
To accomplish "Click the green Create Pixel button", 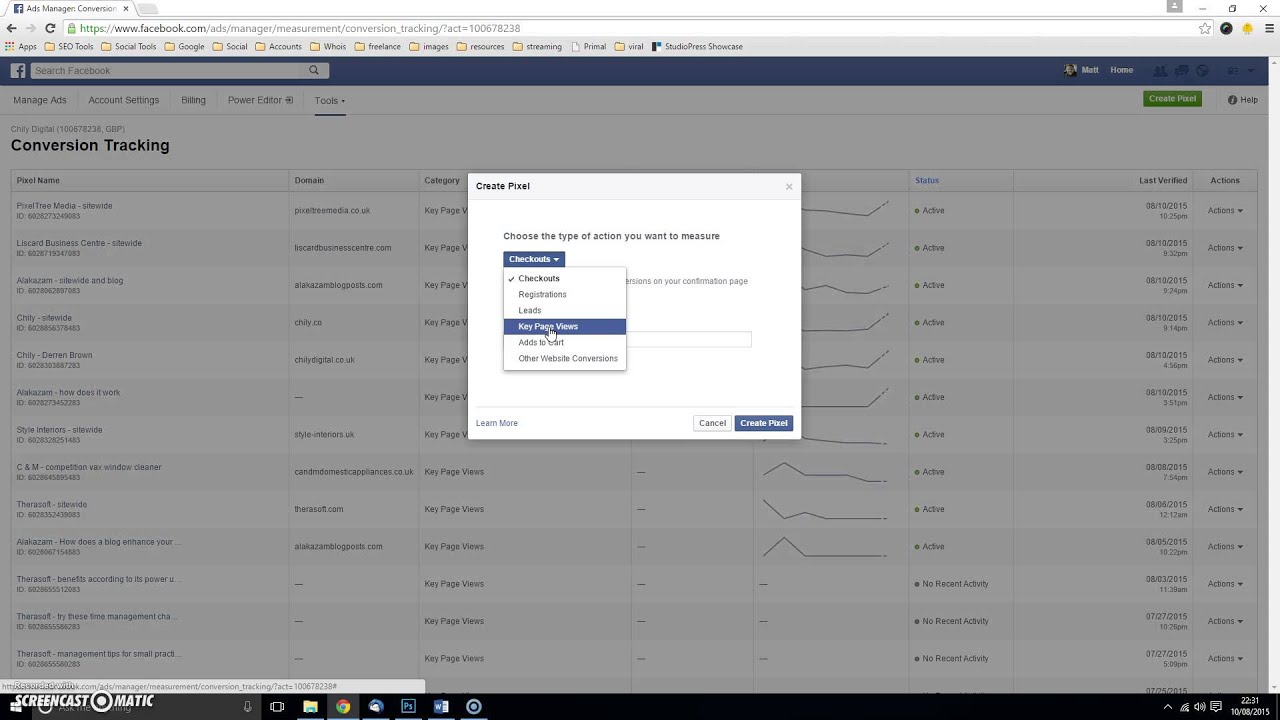I will 1172,99.
